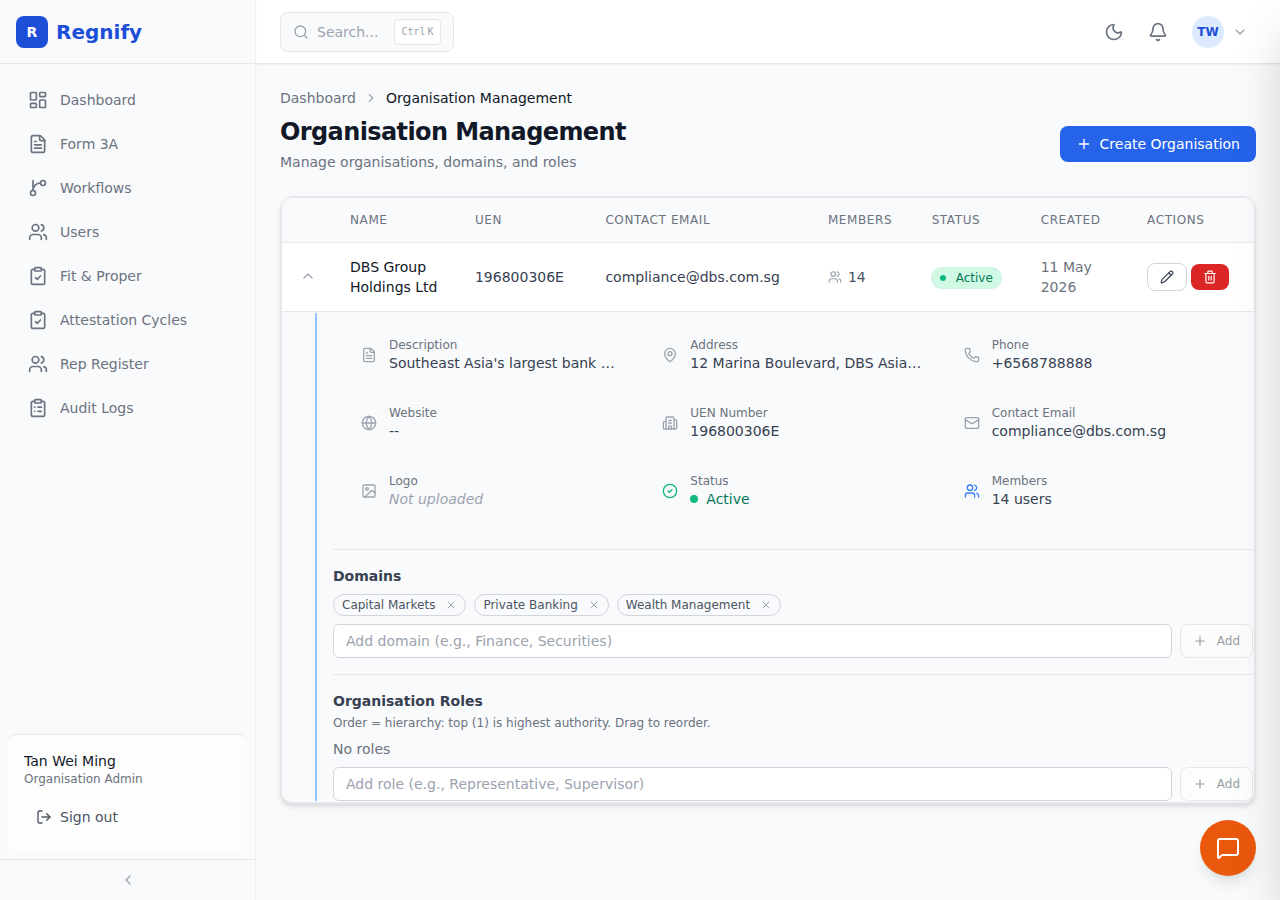Select Attestation Cycles in sidebar
The height and width of the screenshot is (900, 1280).
128,320
